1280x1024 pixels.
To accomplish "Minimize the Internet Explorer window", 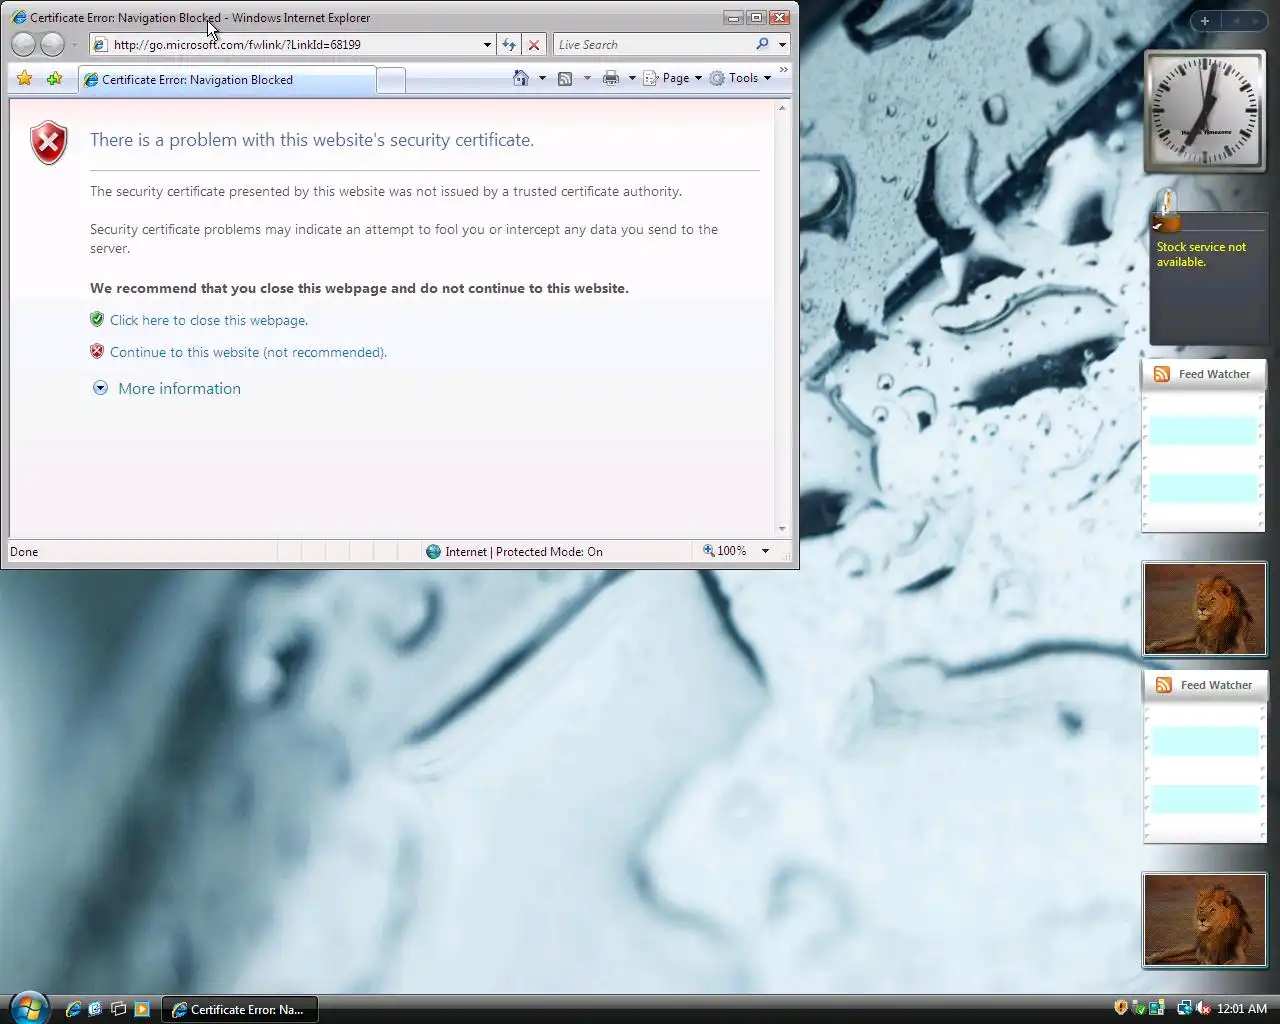I will [x=734, y=17].
